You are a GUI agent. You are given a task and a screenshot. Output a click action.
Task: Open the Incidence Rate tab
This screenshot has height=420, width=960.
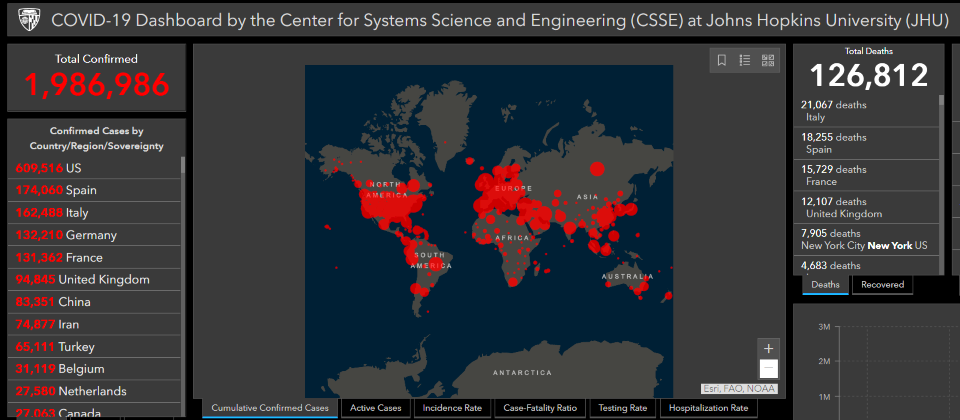[x=452, y=408]
